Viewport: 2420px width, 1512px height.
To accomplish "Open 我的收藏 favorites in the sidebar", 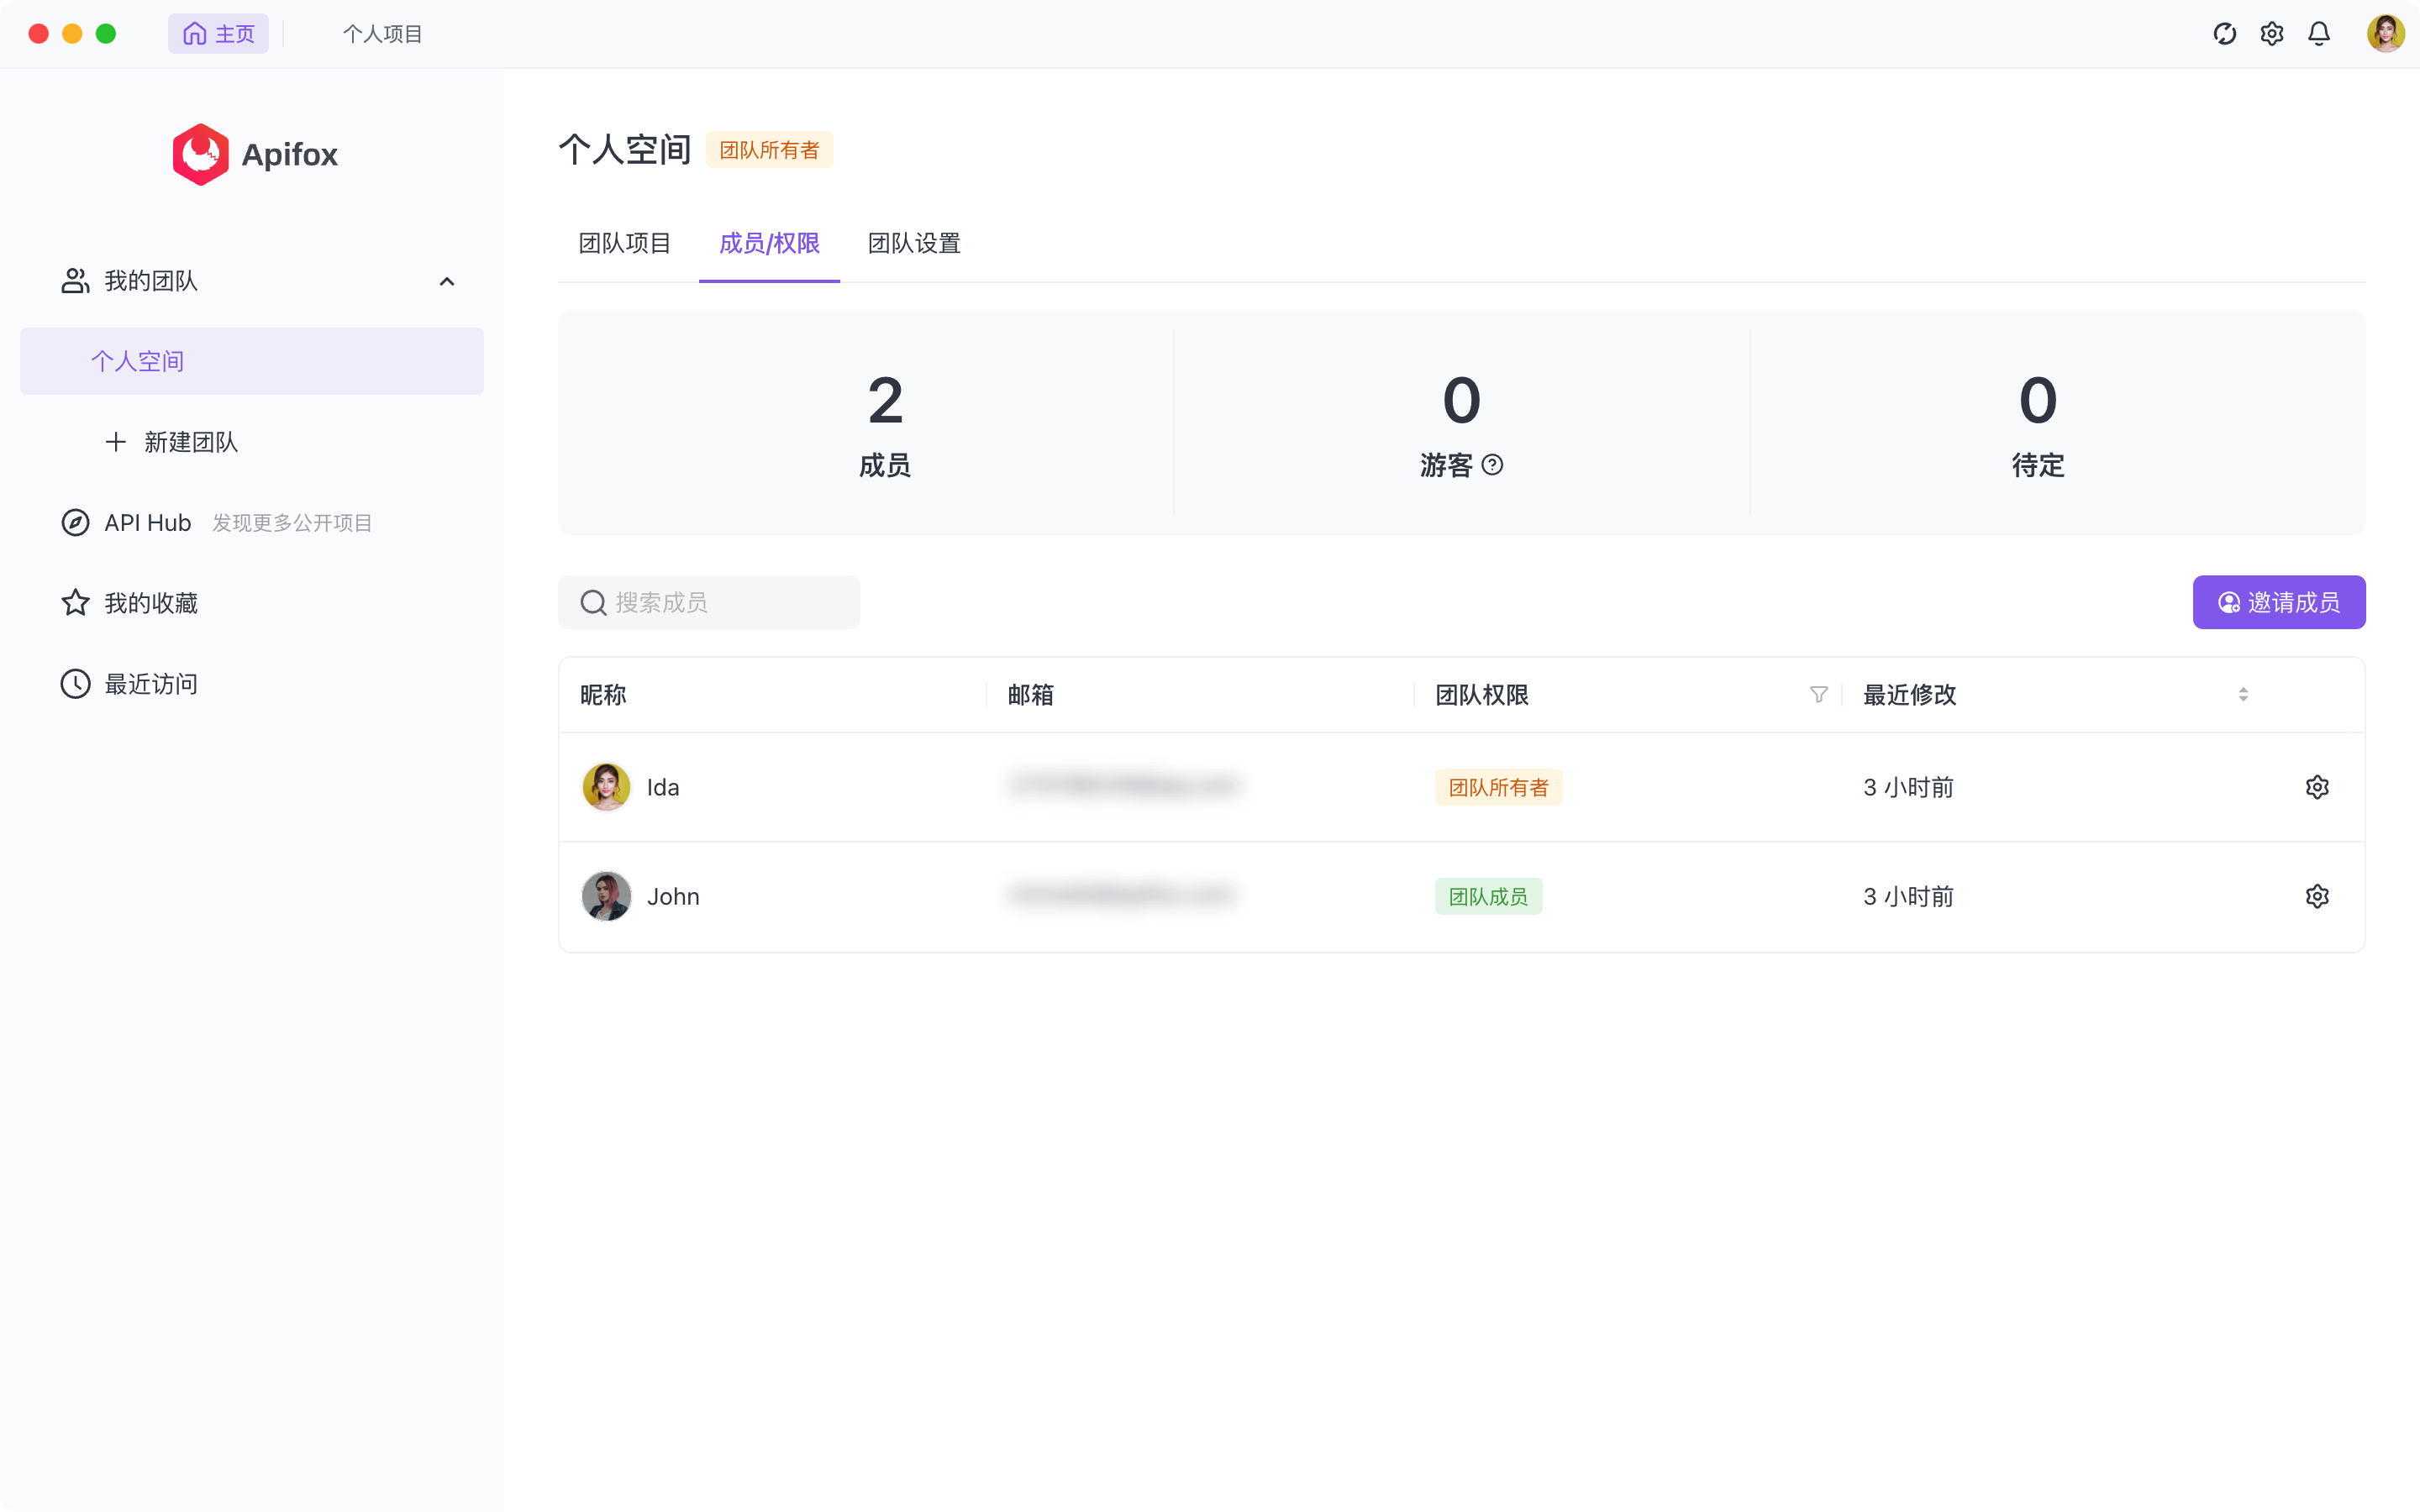I will click(x=150, y=603).
